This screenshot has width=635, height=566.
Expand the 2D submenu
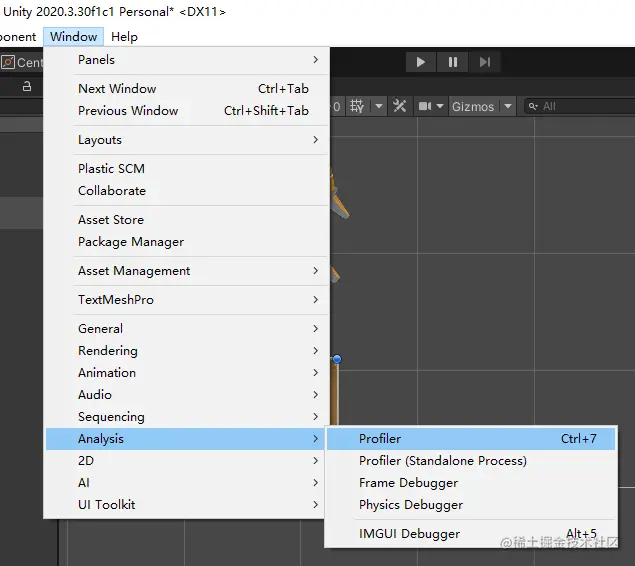click(185, 461)
